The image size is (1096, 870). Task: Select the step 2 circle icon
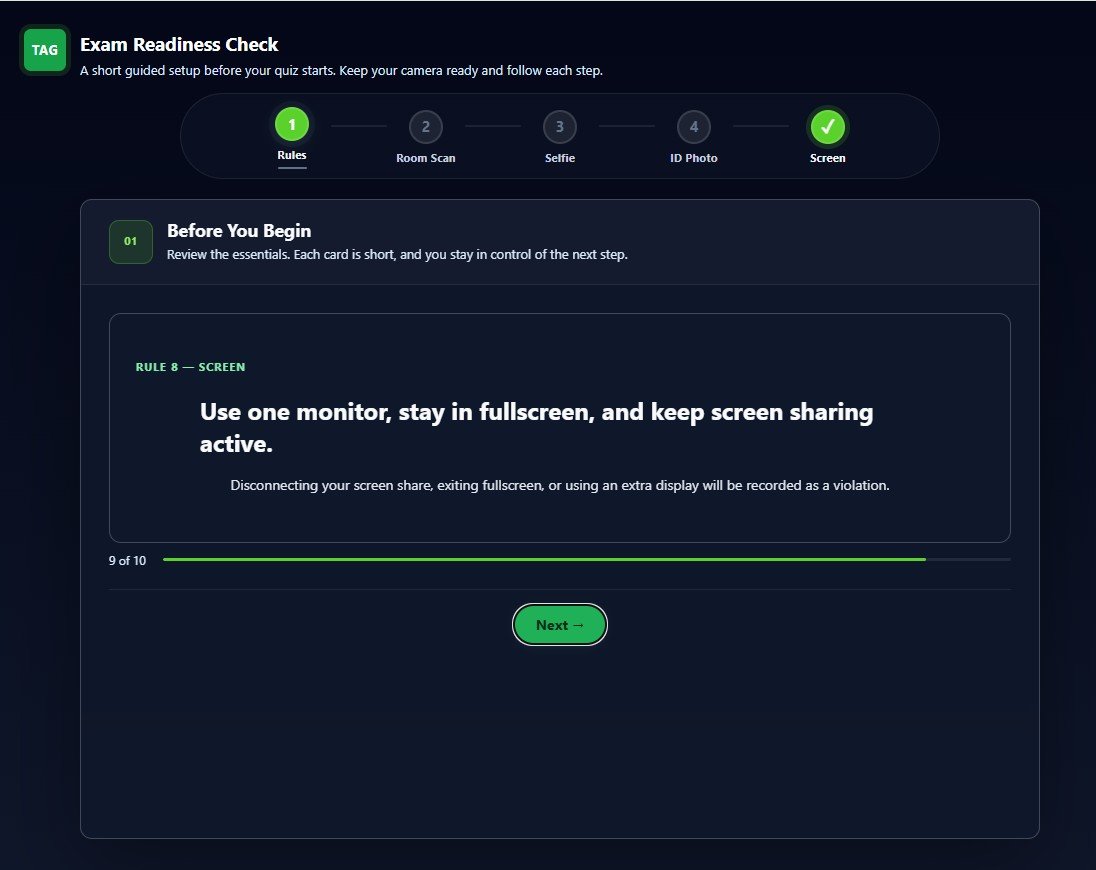pyautogui.click(x=426, y=127)
